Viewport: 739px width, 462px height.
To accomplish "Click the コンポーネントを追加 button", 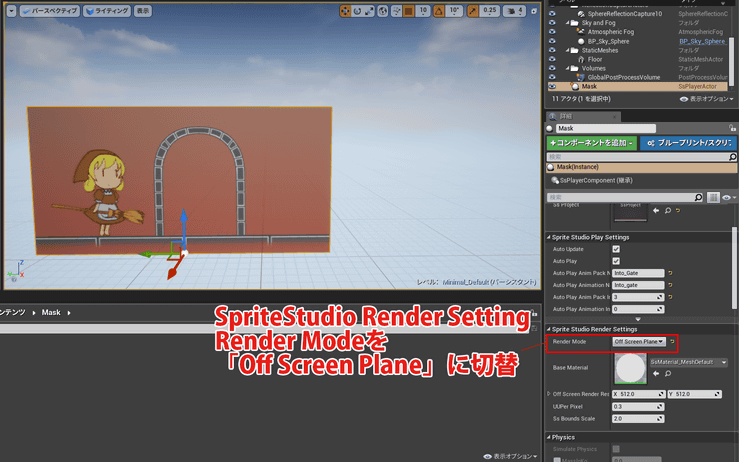I will click(591, 143).
